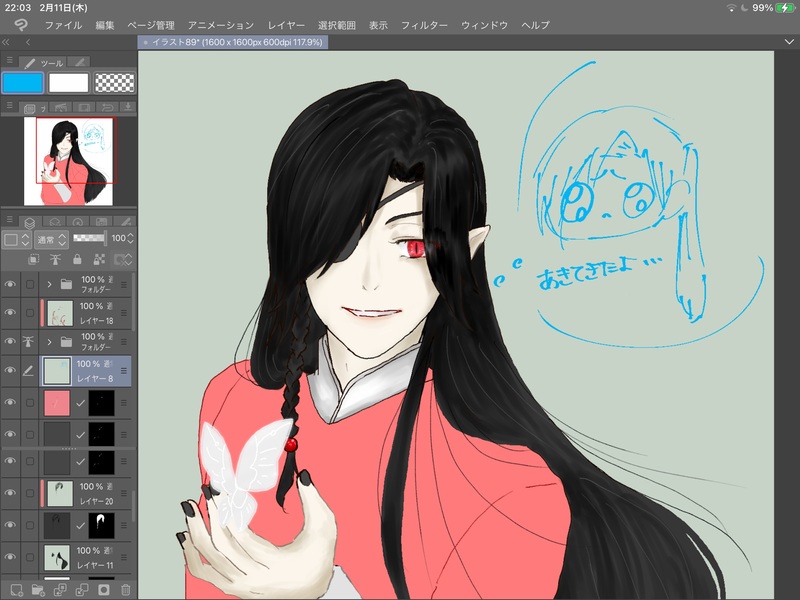Open the ファイル menu
The width and height of the screenshot is (800, 600).
63,25
